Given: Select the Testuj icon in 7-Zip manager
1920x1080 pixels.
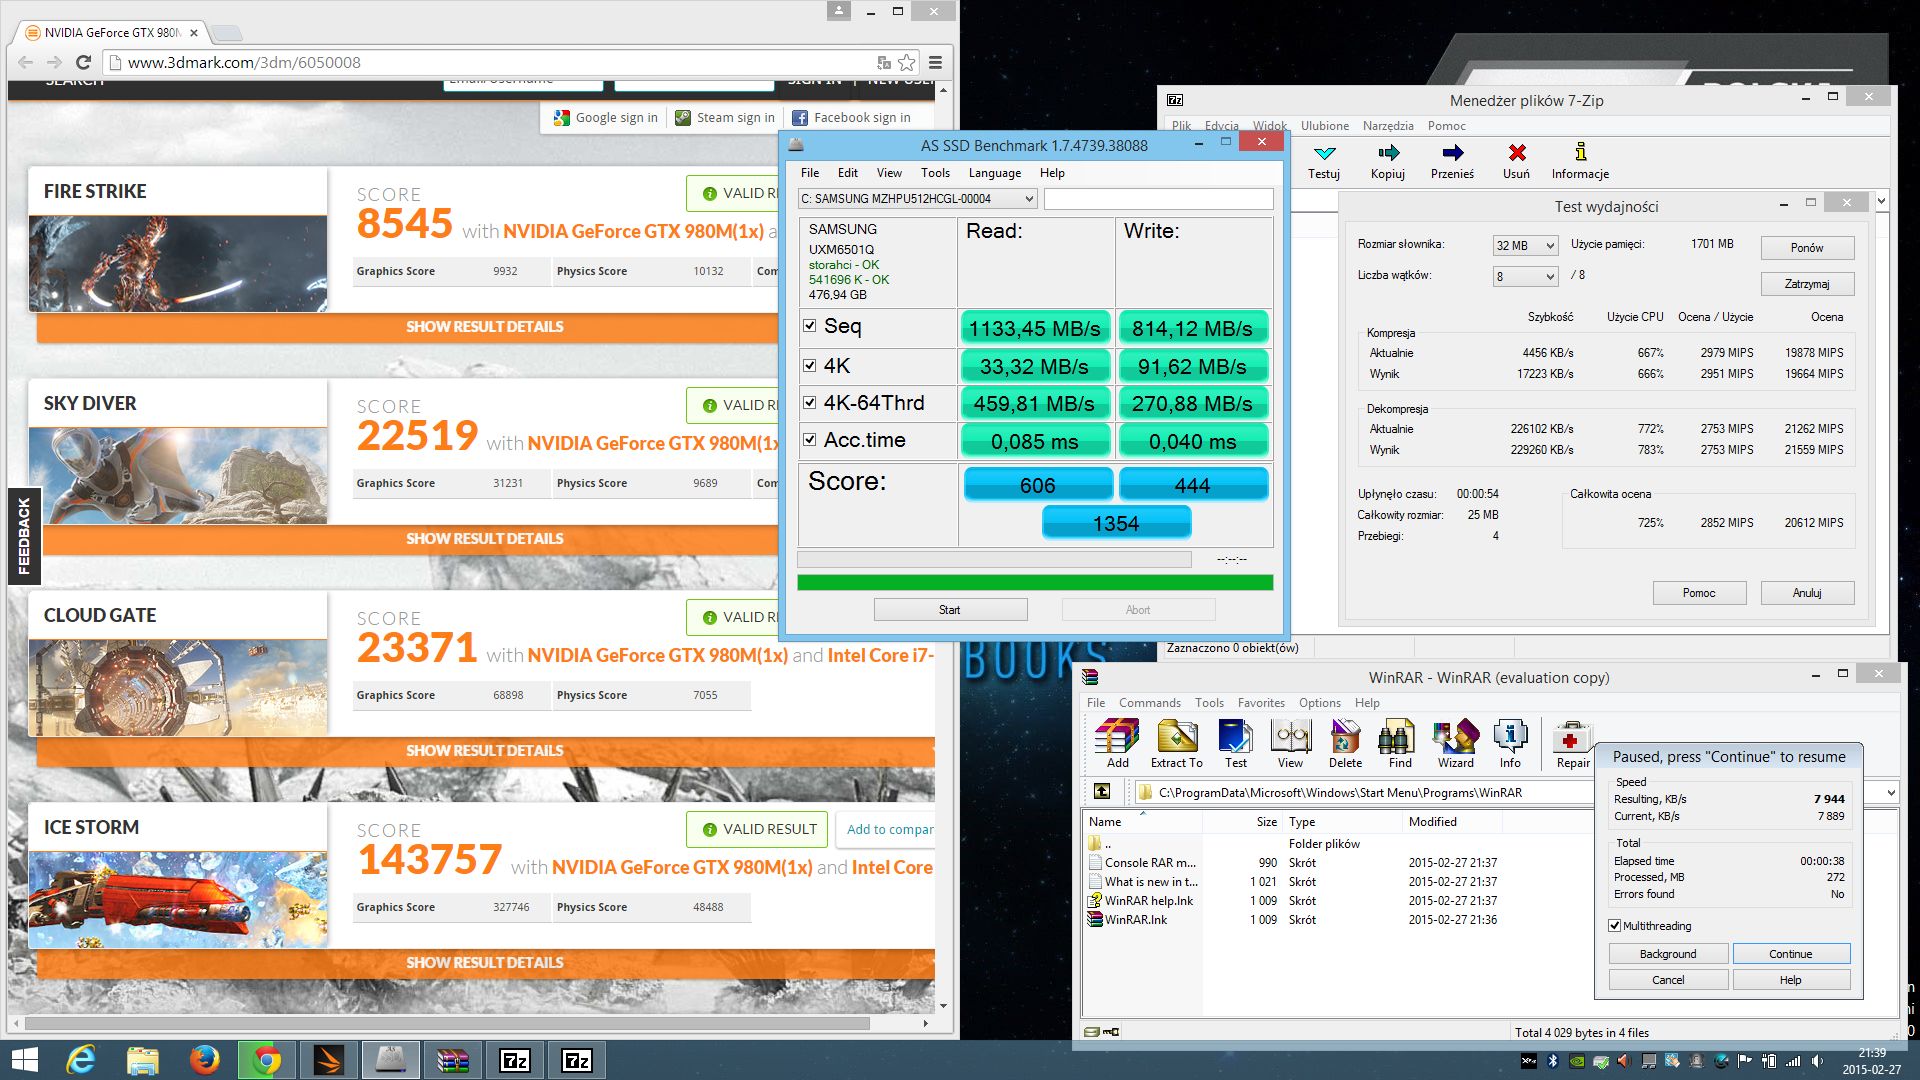Looking at the screenshot, I should tap(1323, 158).
